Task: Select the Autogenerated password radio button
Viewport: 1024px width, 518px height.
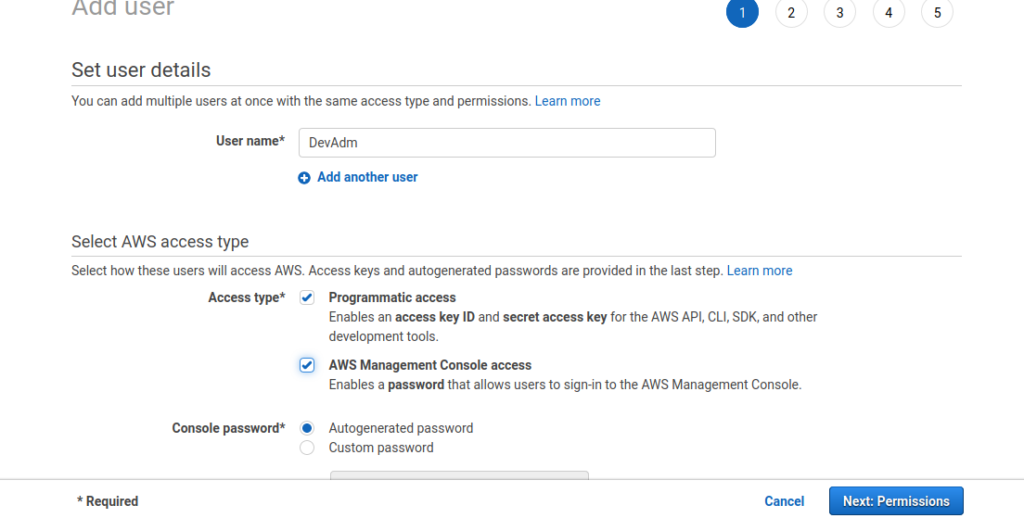Action: coord(307,429)
